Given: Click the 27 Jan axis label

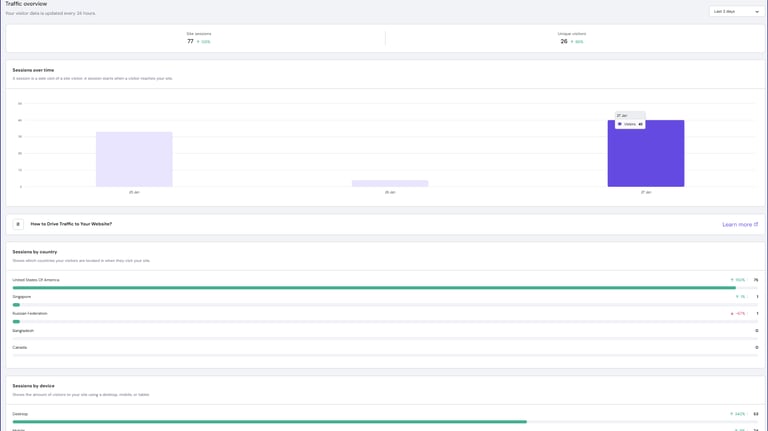Looking at the screenshot, I should coord(646,192).
